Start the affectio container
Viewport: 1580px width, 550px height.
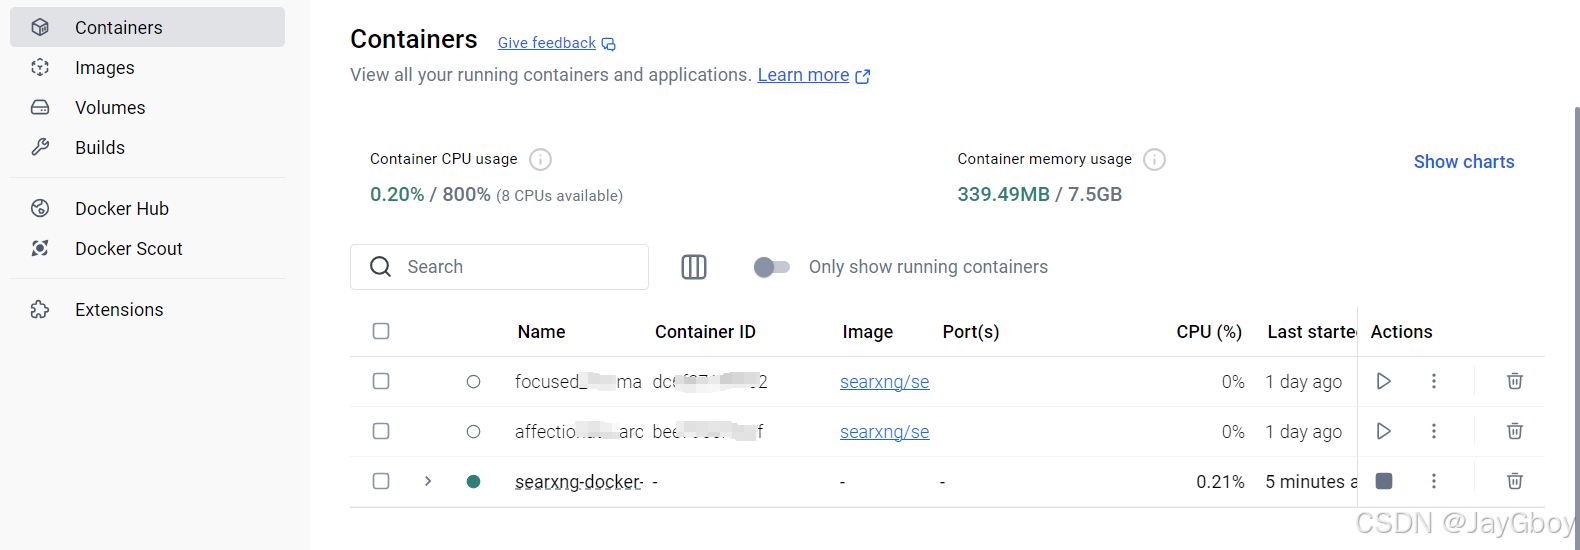[1384, 431]
